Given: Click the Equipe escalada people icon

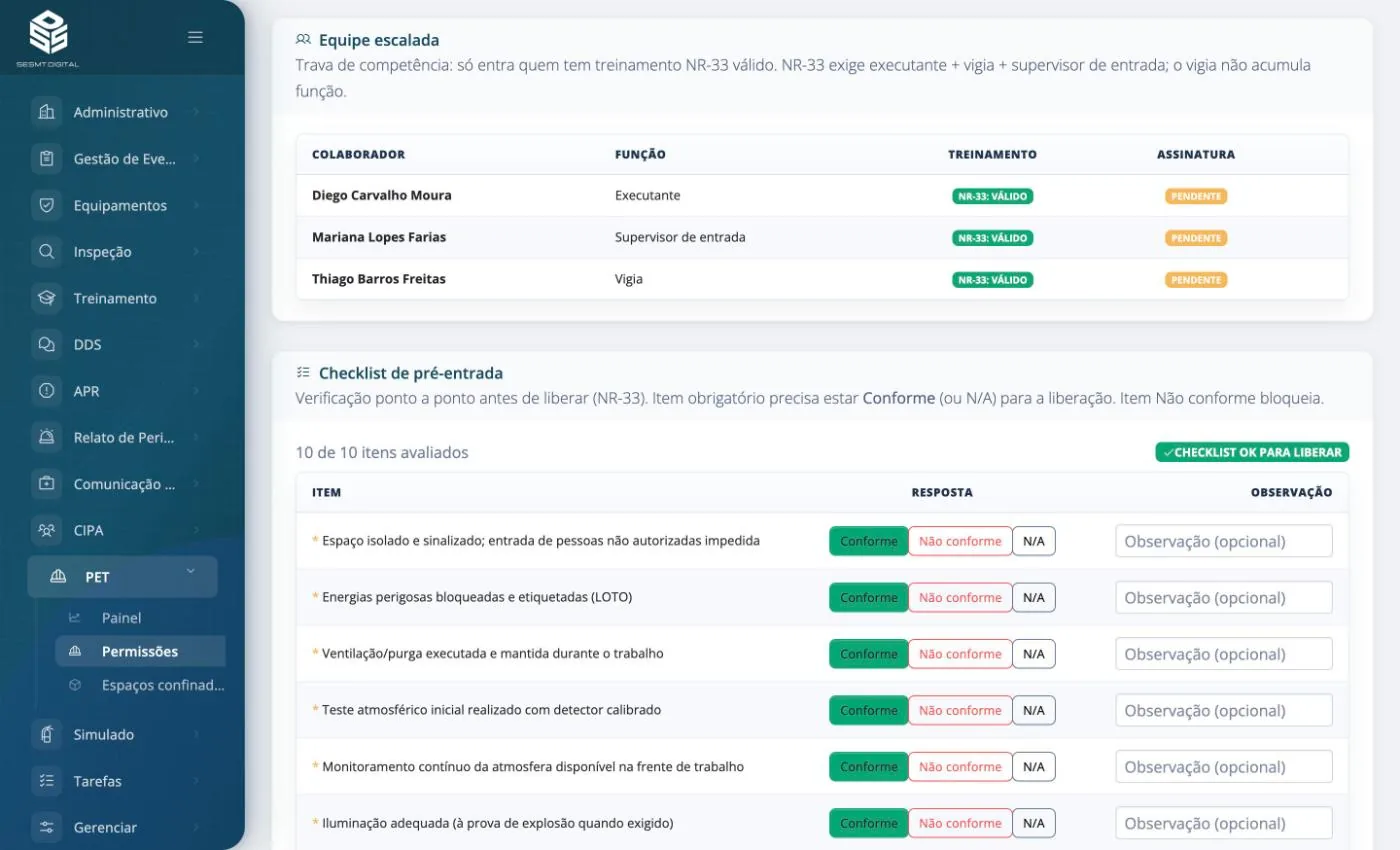Looking at the screenshot, I should [x=303, y=40].
